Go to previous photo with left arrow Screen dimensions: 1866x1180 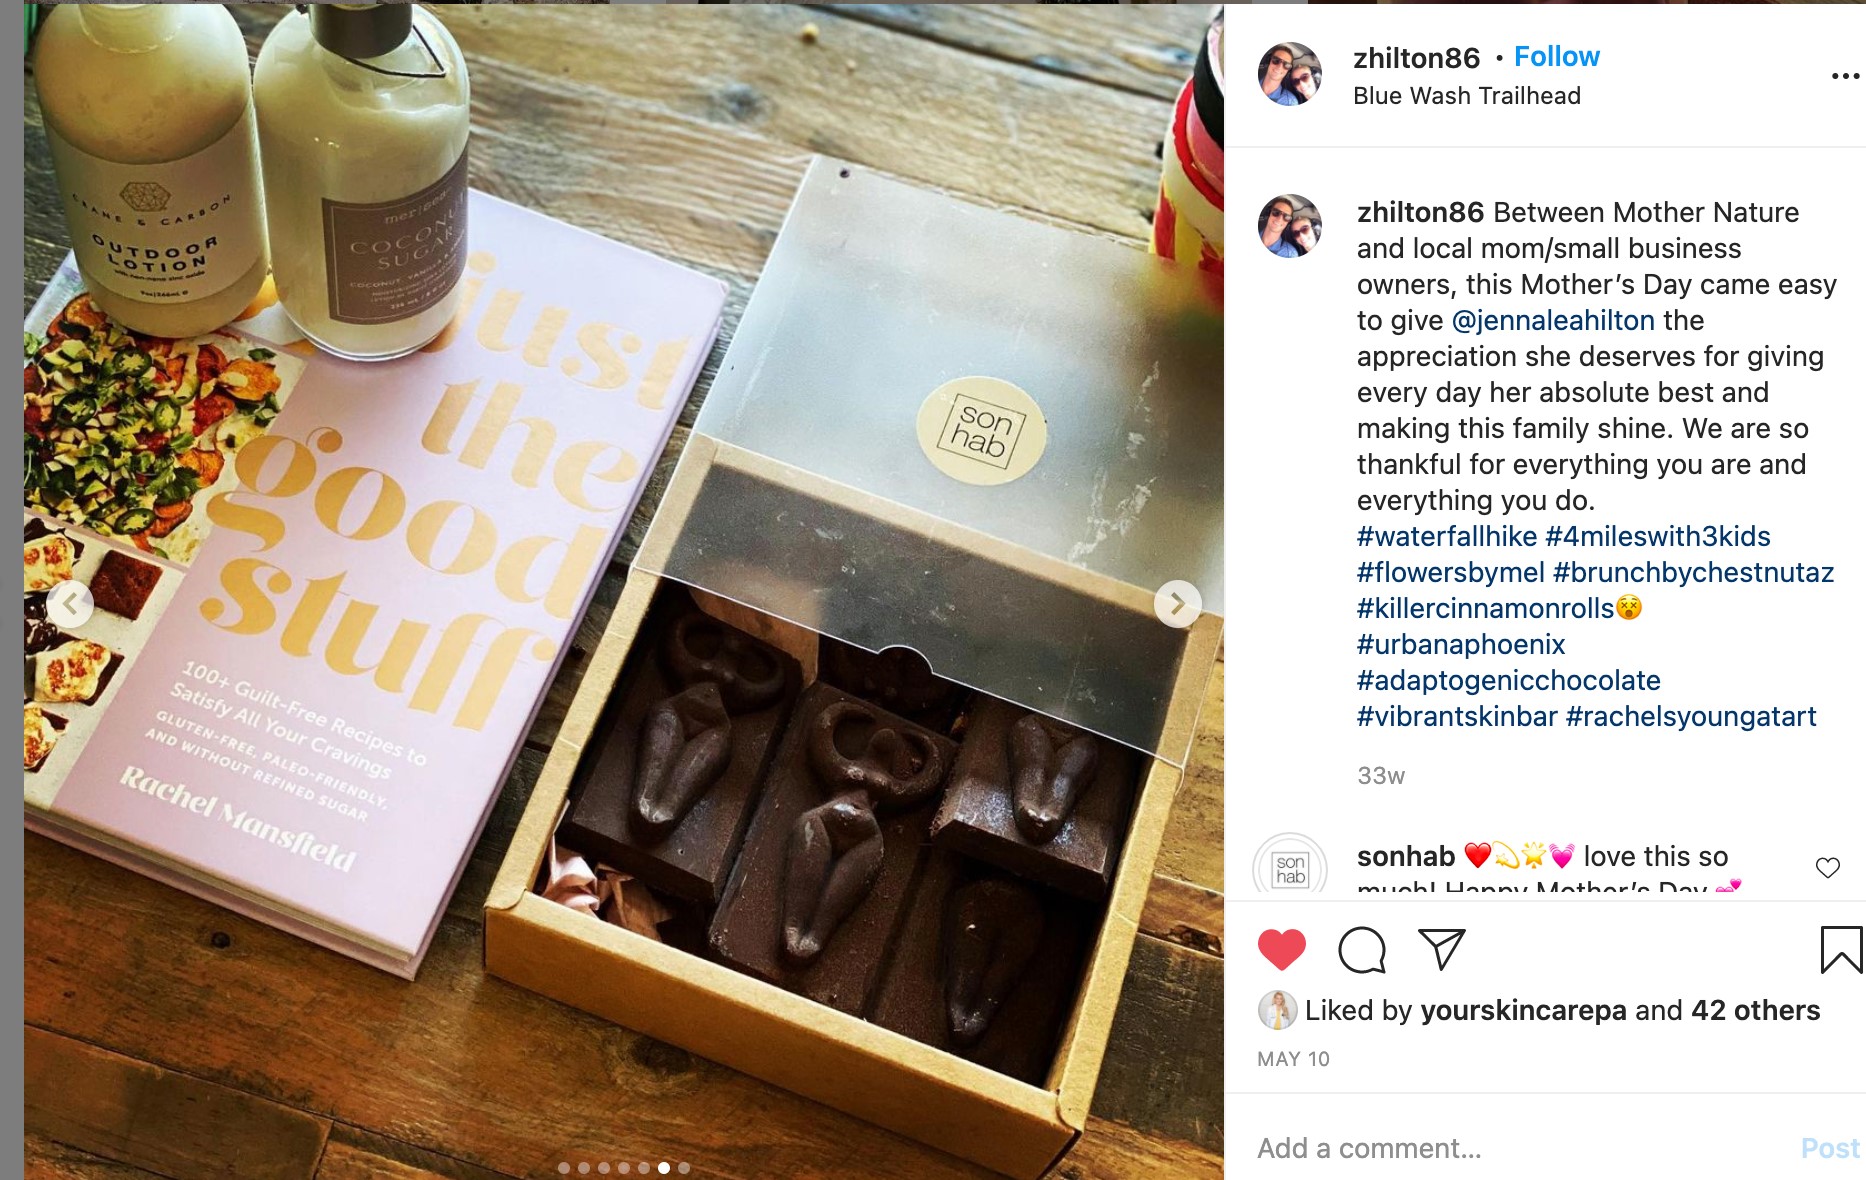pos(70,604)
